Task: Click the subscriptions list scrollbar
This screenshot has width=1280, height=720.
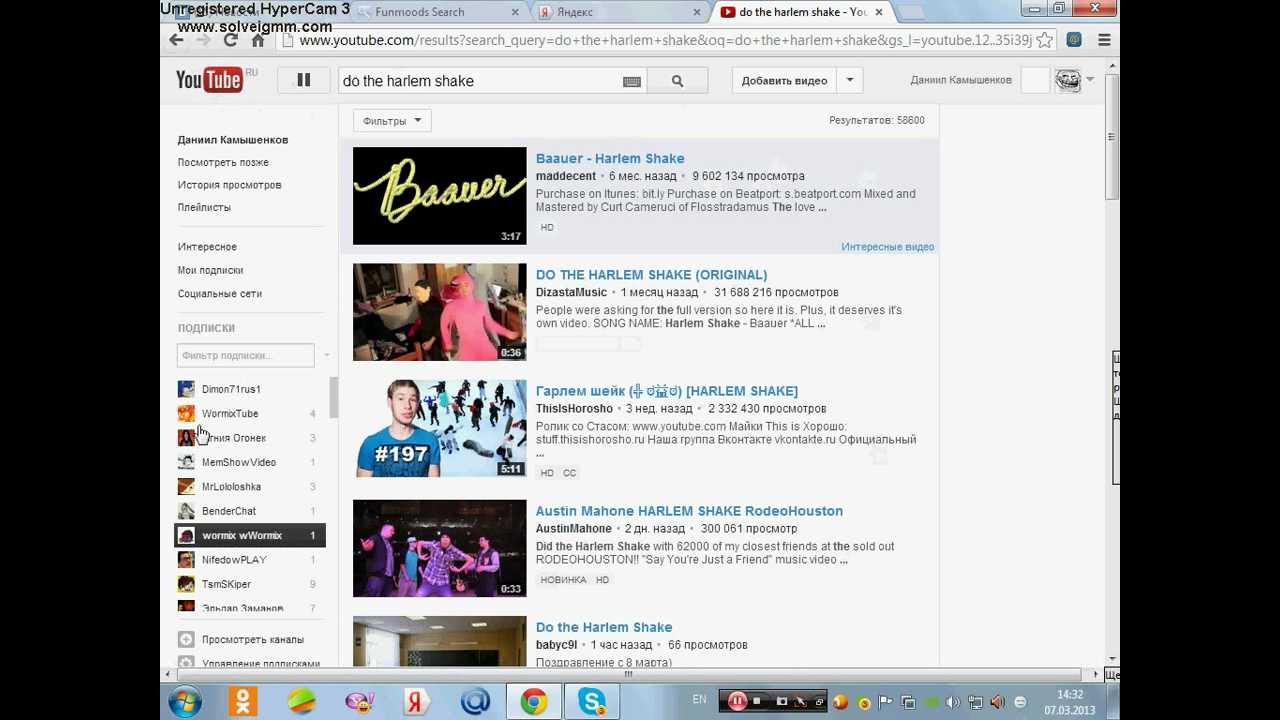Action: pyautogui.click(x=333, y=397)
